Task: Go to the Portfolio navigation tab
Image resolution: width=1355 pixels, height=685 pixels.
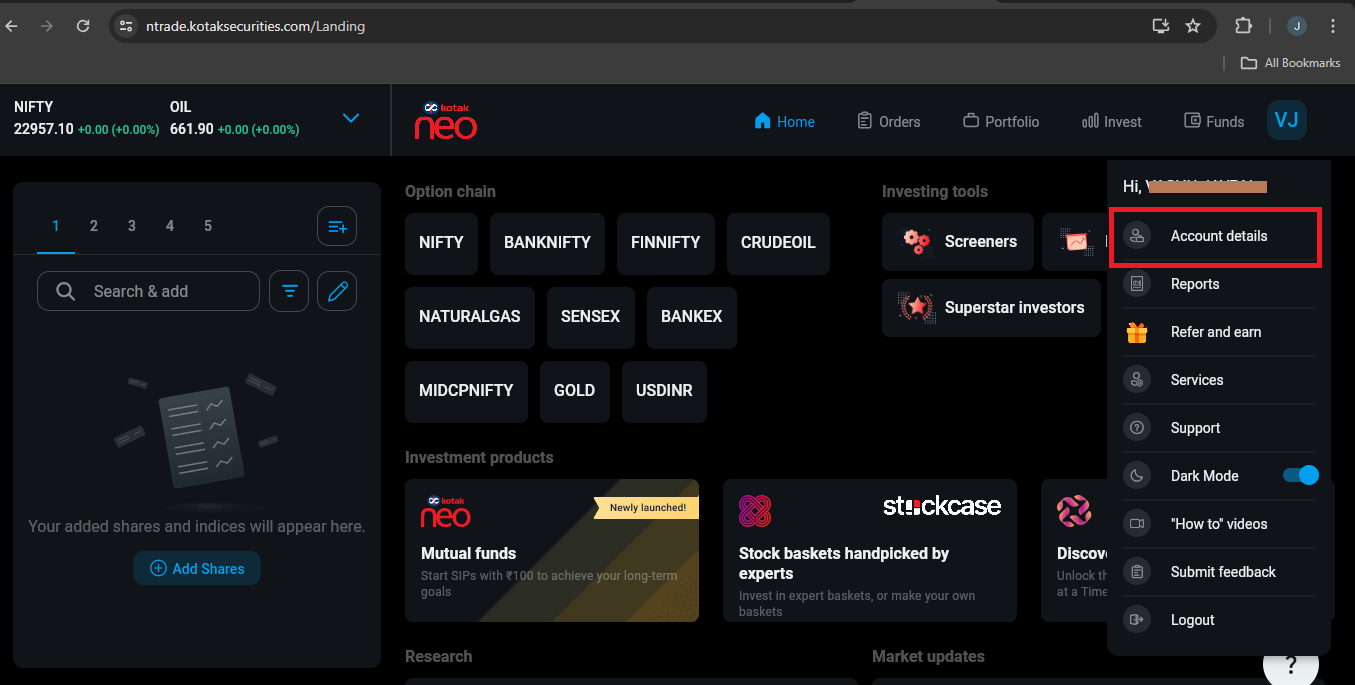Action: (x=1001, y=122)
